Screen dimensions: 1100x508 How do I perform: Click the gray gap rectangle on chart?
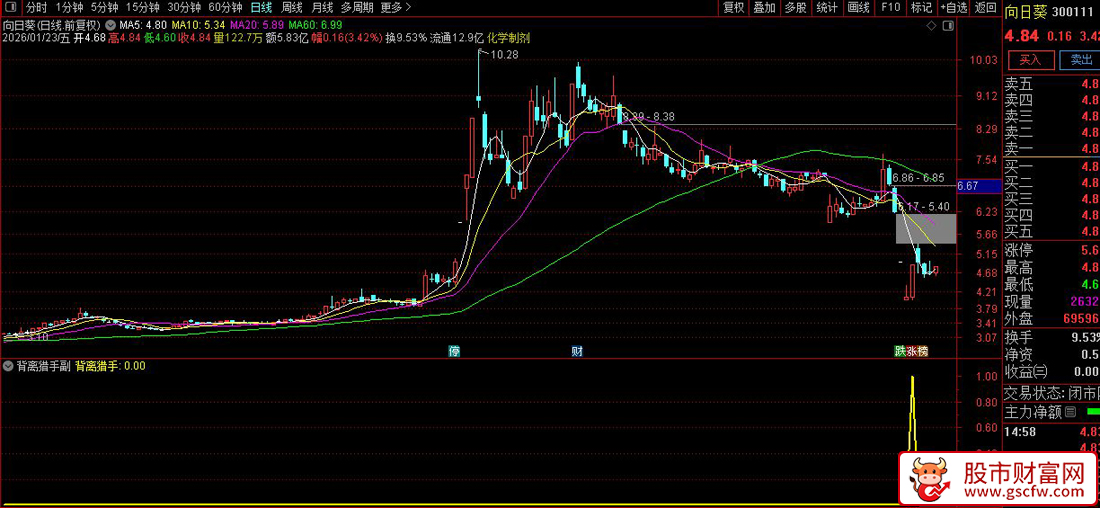tap(926, 229)
